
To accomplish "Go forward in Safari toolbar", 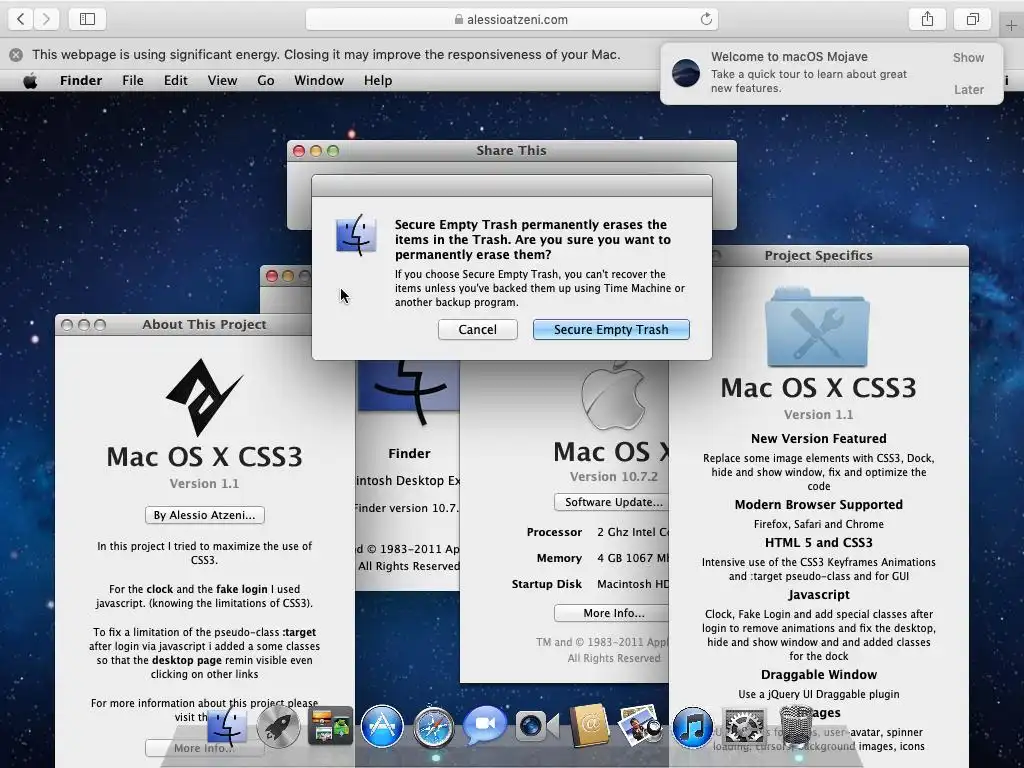I will (46, 19).
